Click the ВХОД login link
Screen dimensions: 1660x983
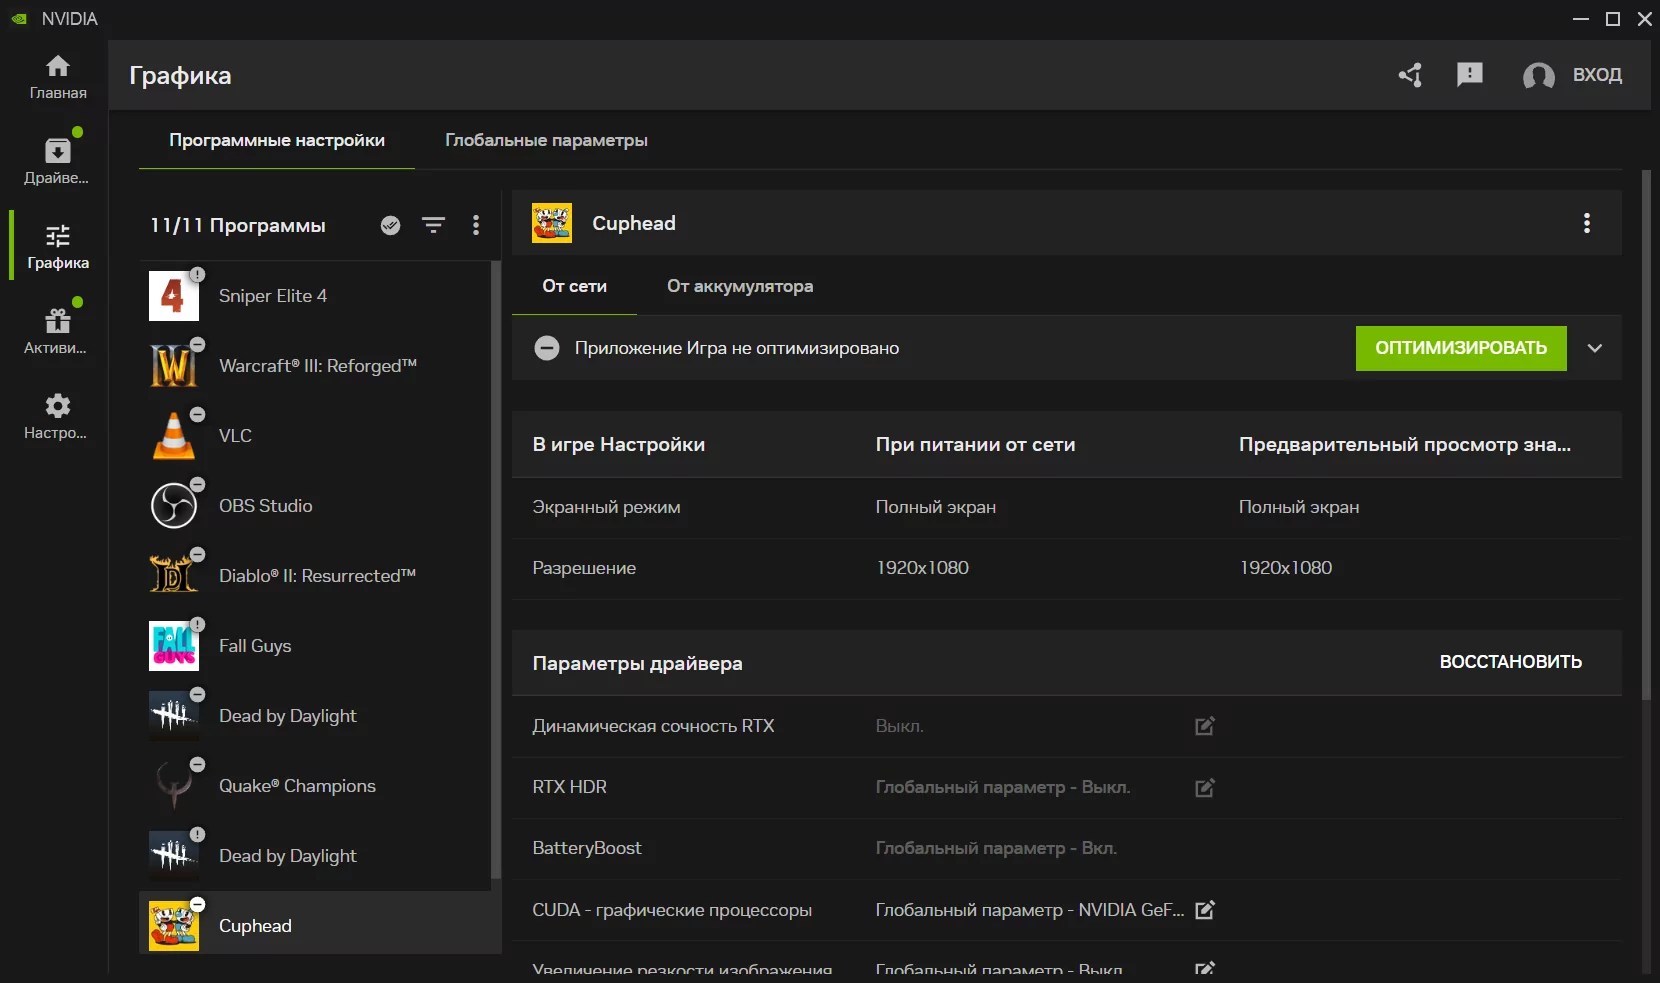[x=1597, y=75]
